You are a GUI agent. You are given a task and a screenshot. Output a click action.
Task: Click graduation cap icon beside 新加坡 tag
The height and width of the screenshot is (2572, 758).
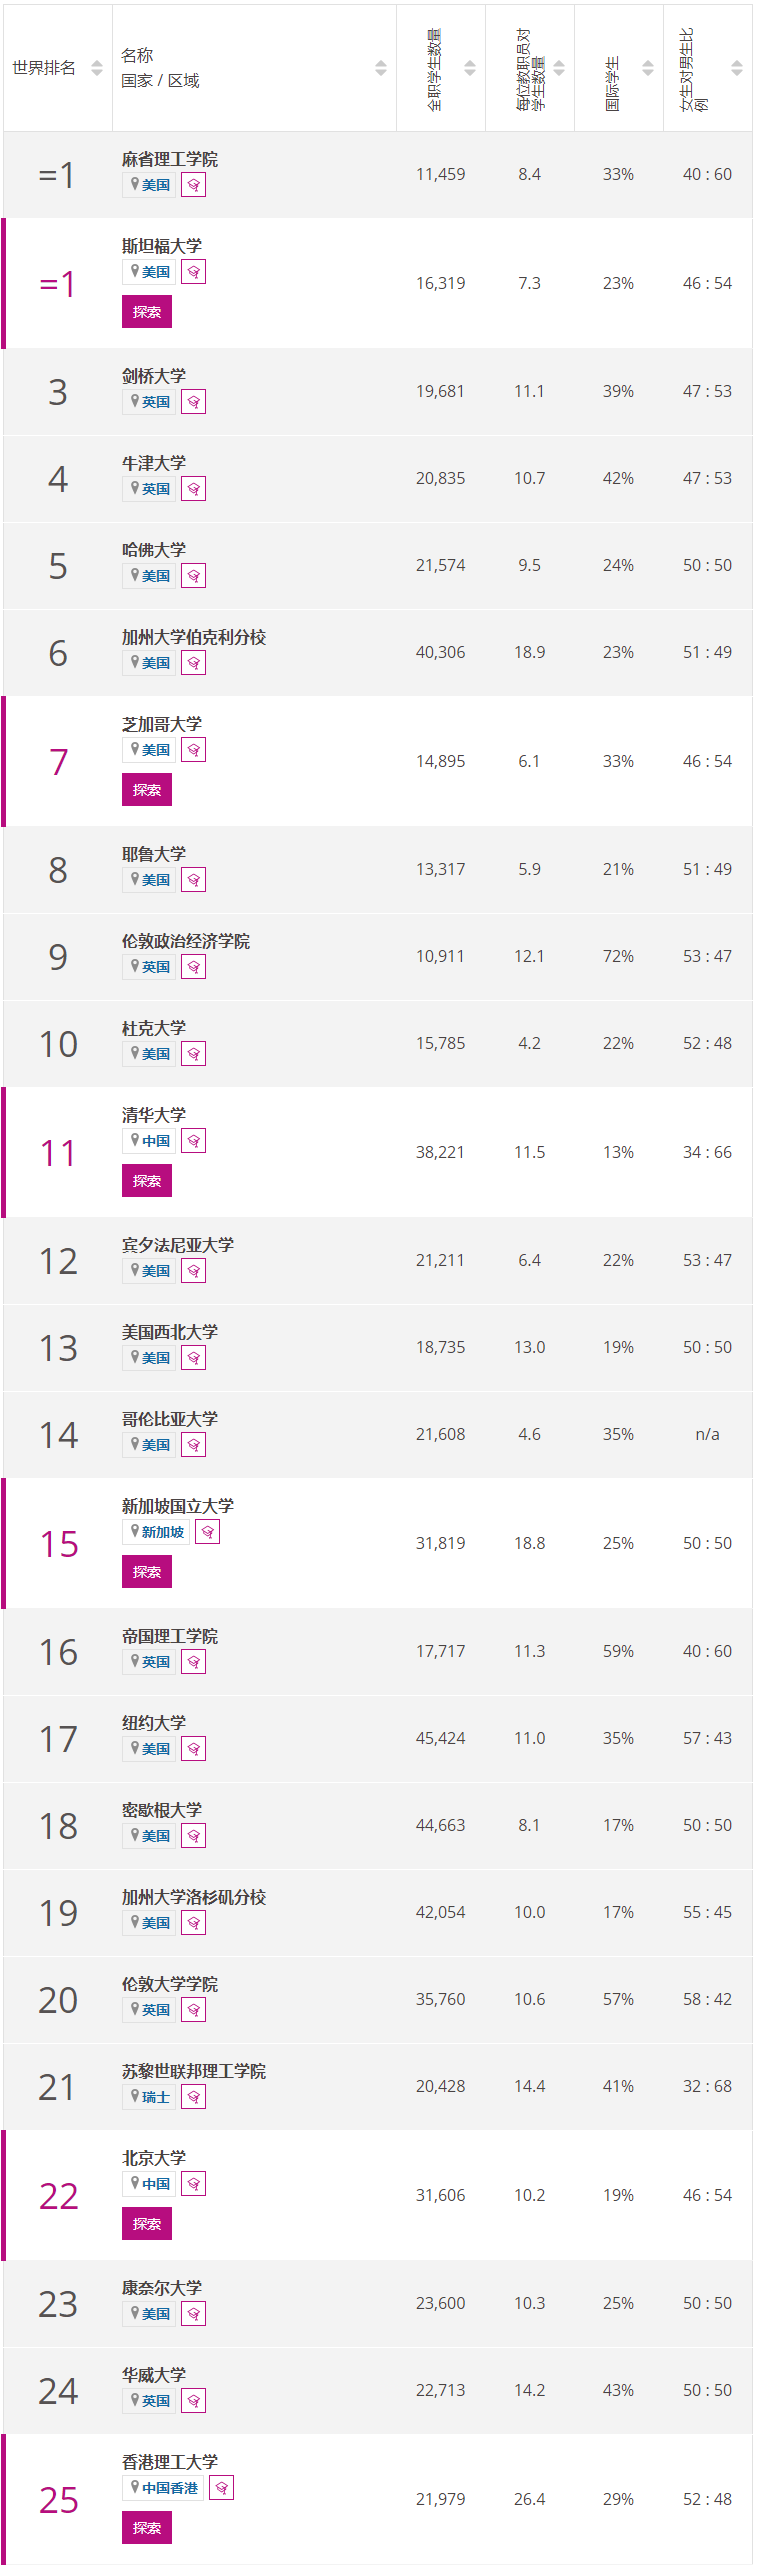pyautogui.click(x=207, y=1532)
